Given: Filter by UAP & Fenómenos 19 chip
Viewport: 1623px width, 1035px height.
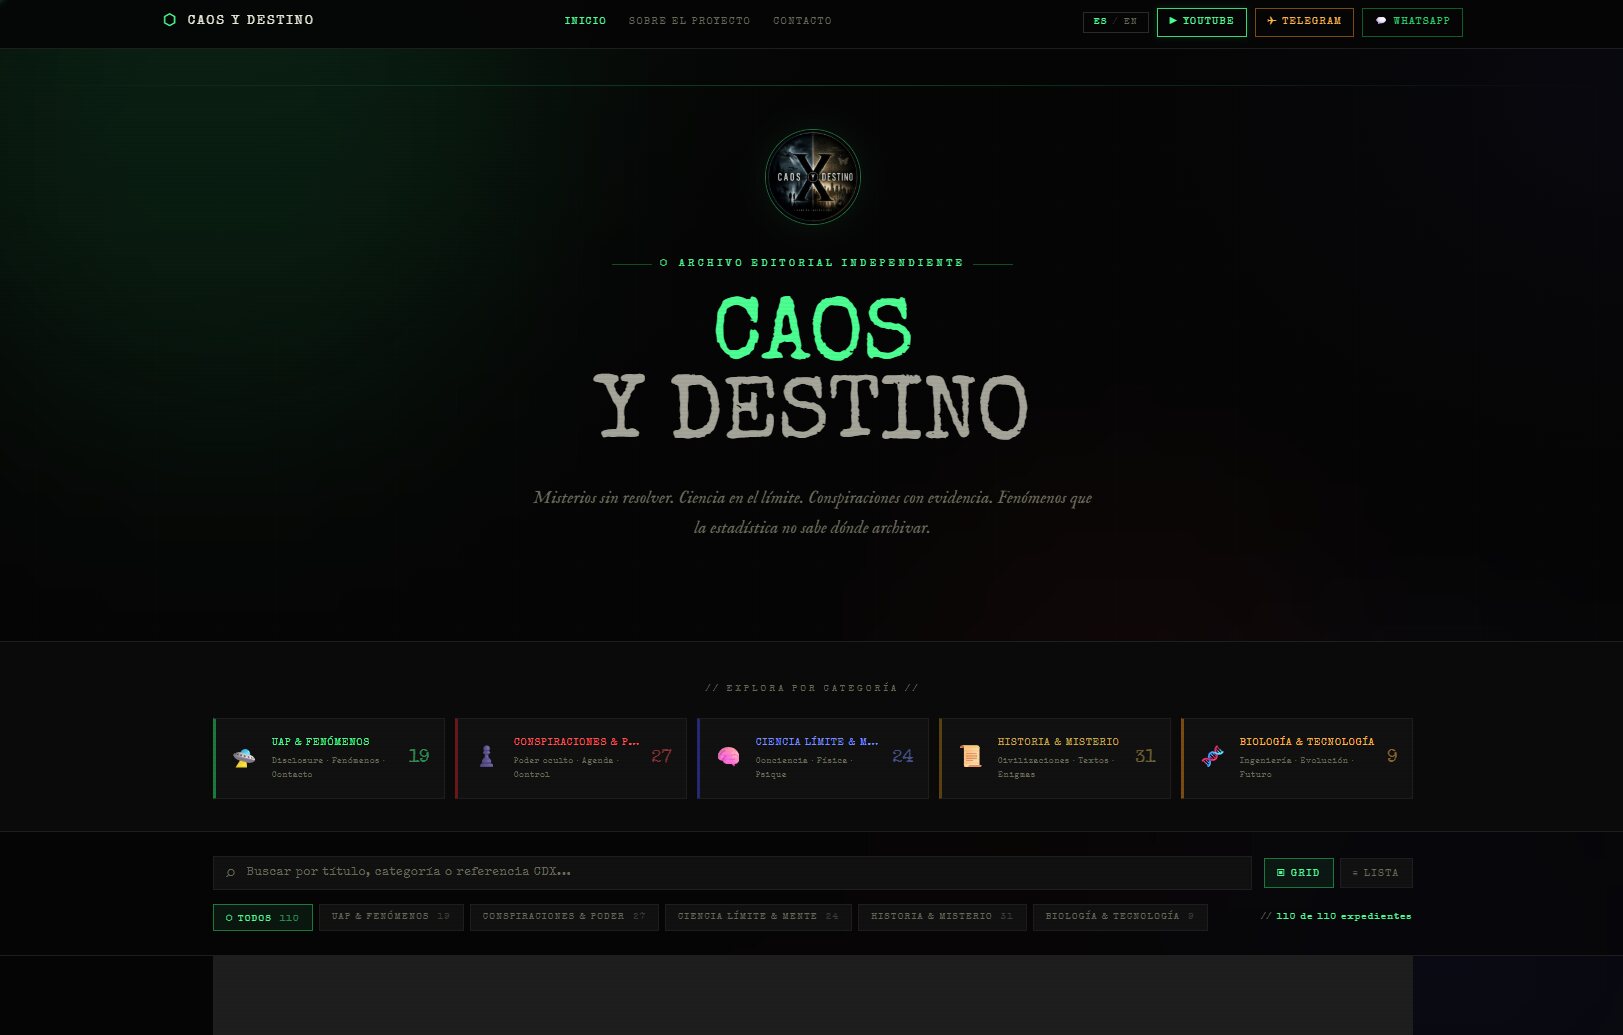Looking at the screenshot, I should (391, 917).
